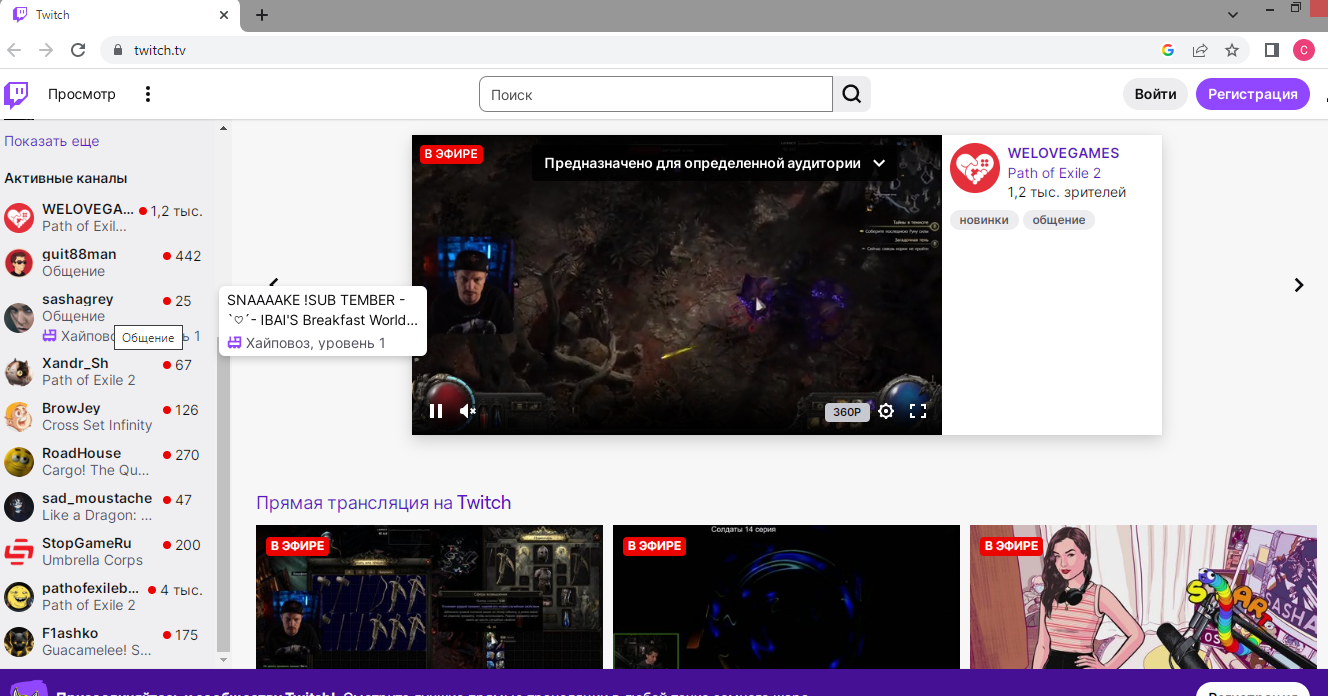Click the Войти button
This screenshot has width=1328, height=696.
coord(1155,94)
